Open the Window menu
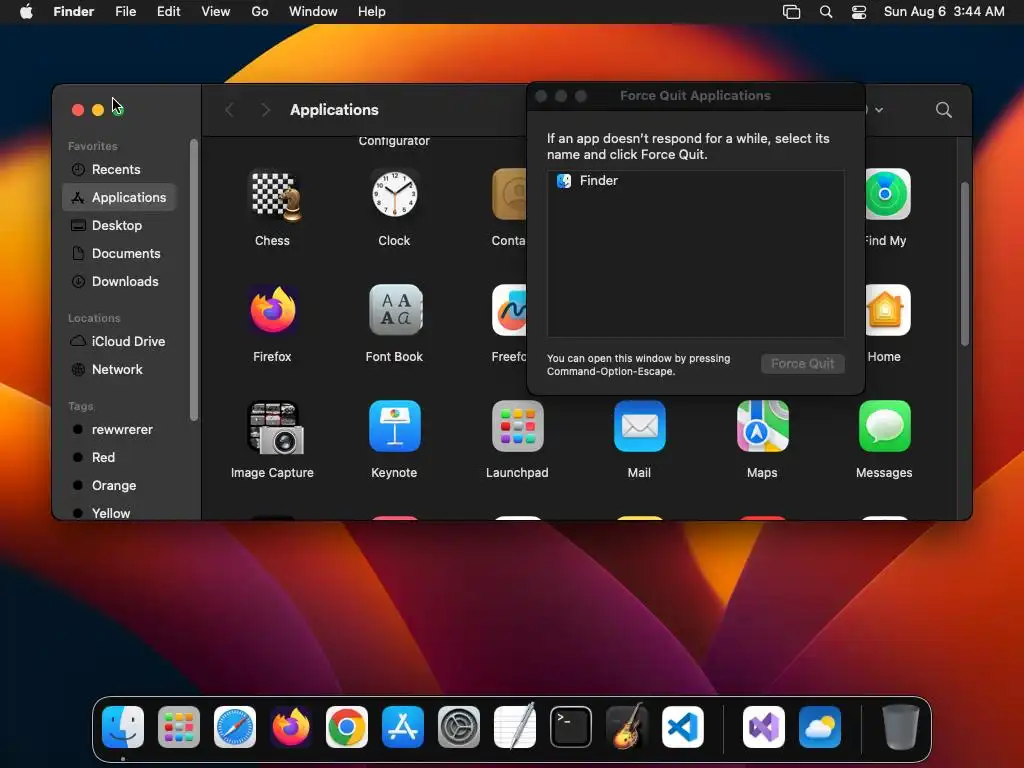The width and height of the screenshot is (1024, 768). click(313, 12)
